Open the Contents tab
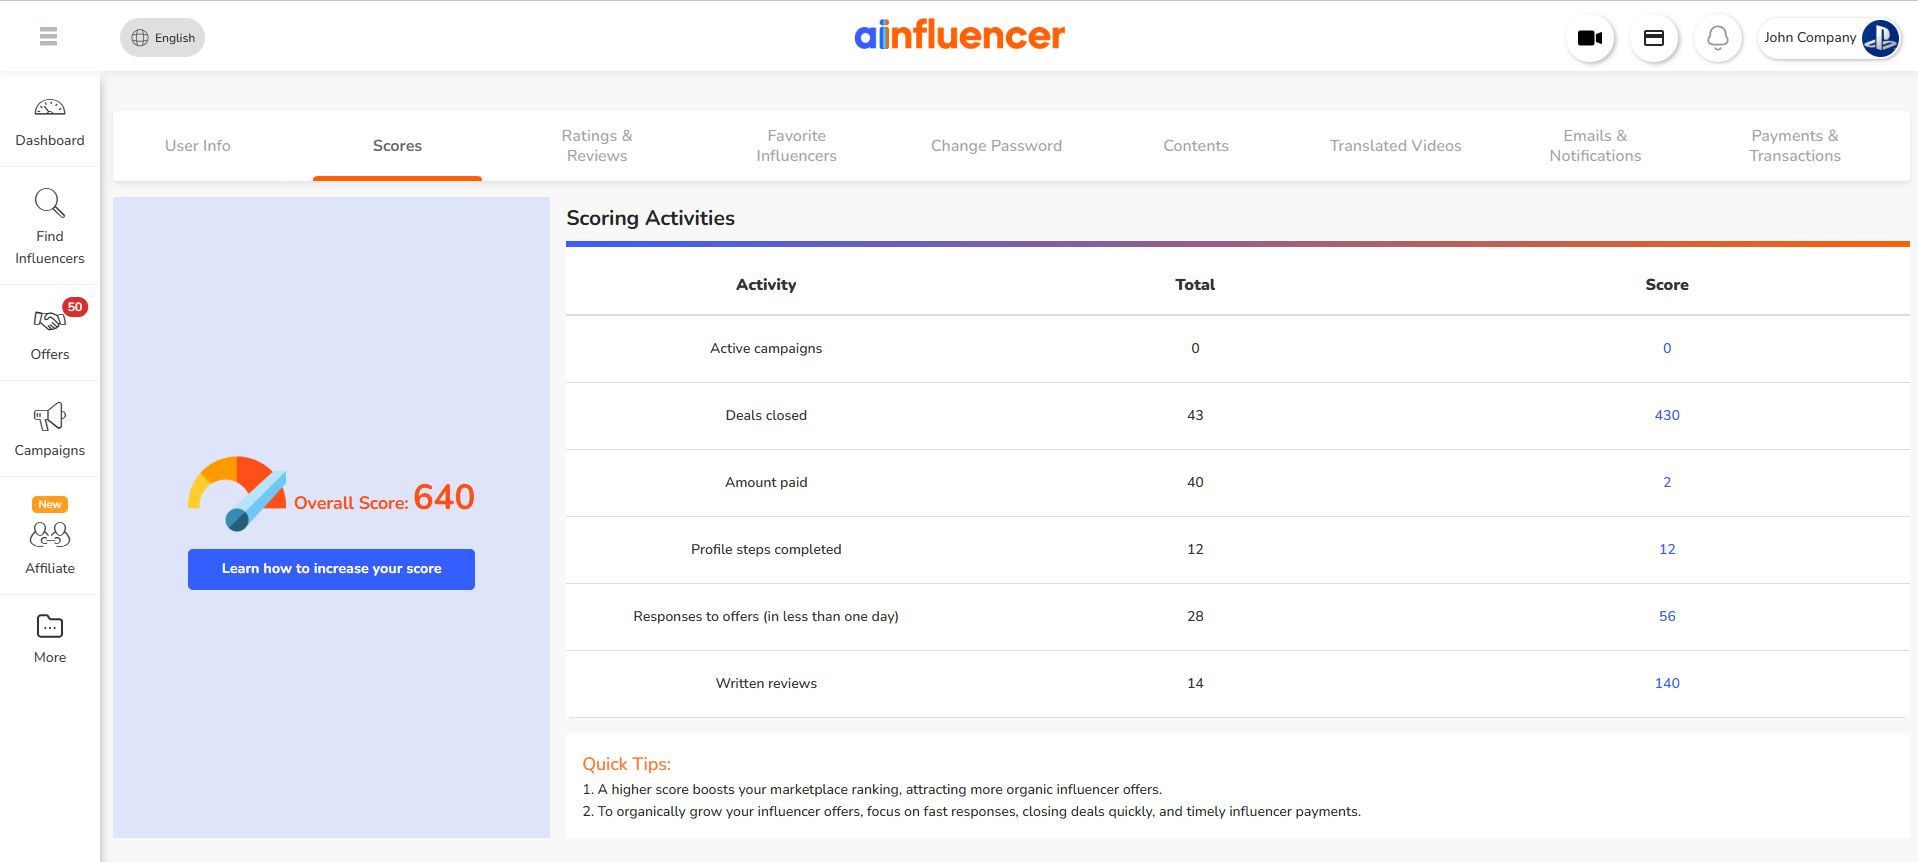 click(x=1196, y=146)
